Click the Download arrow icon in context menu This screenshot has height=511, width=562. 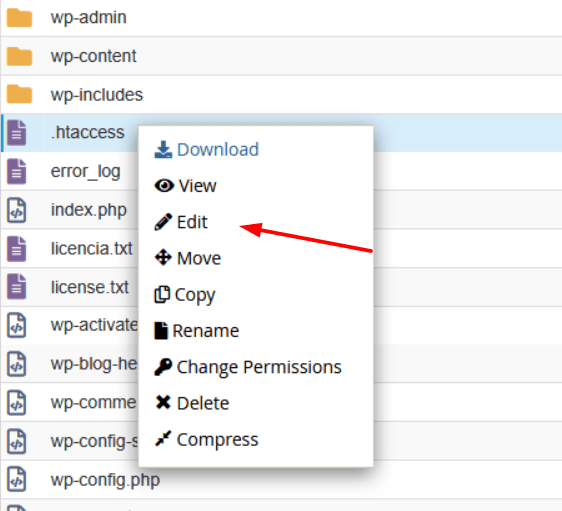tap(163, 149)
